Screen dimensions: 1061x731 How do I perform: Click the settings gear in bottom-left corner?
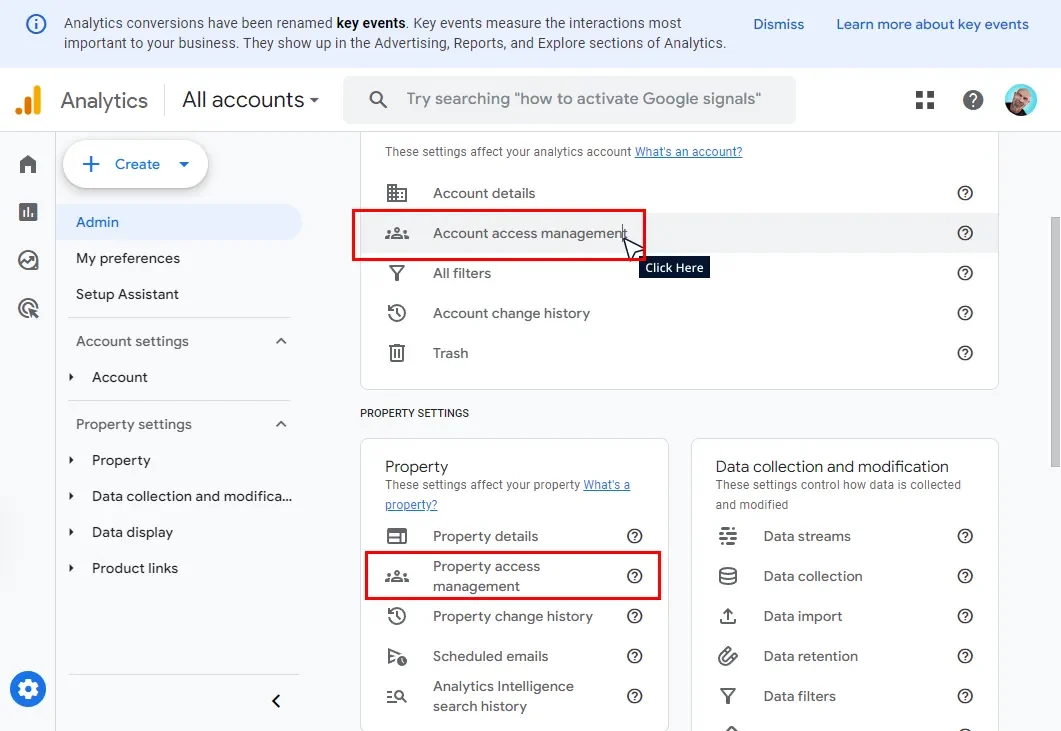(x=28, y=689)
